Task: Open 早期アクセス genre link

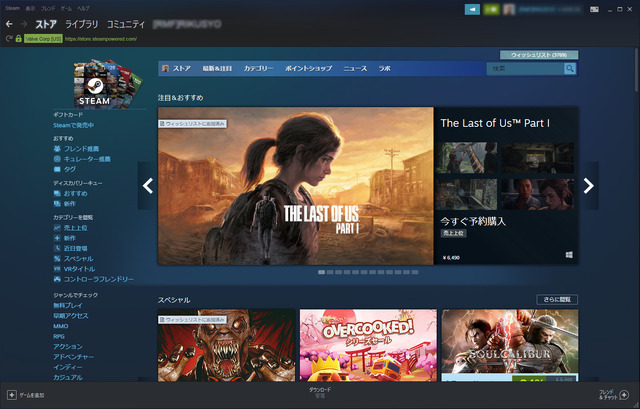Action: pos(71,316)
